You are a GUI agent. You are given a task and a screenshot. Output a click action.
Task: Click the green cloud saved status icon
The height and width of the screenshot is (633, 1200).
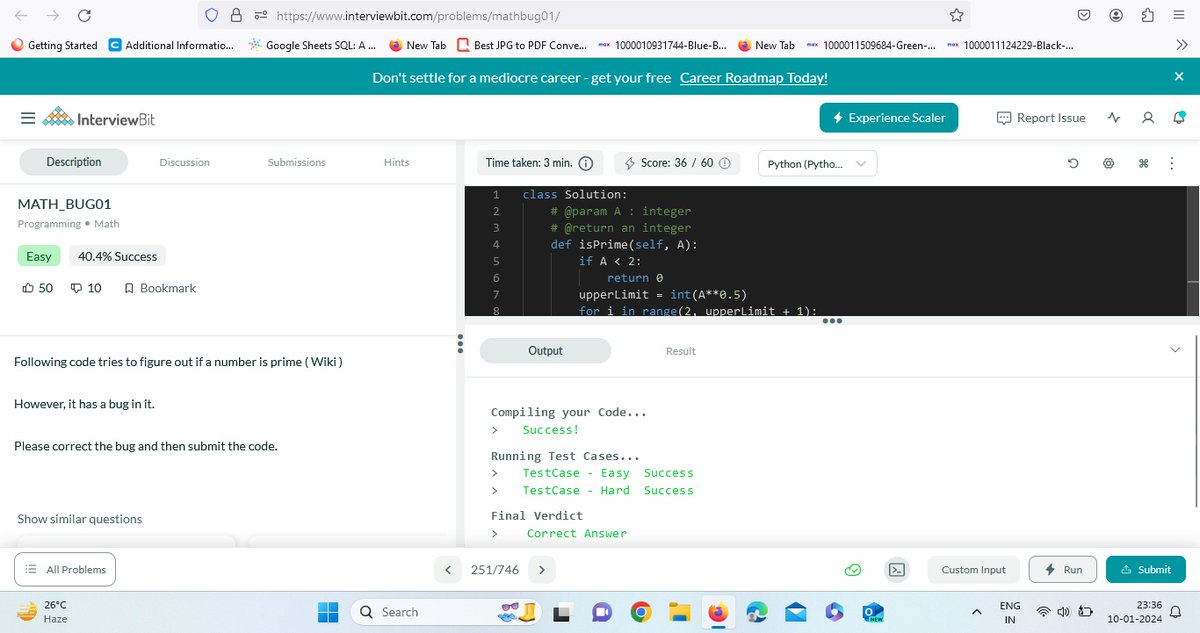(853, 570)
